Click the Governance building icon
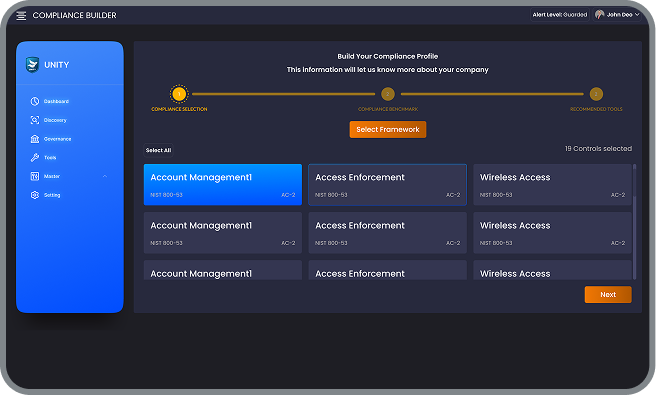This screenshot has width=656, height=395. click(35, 139)
